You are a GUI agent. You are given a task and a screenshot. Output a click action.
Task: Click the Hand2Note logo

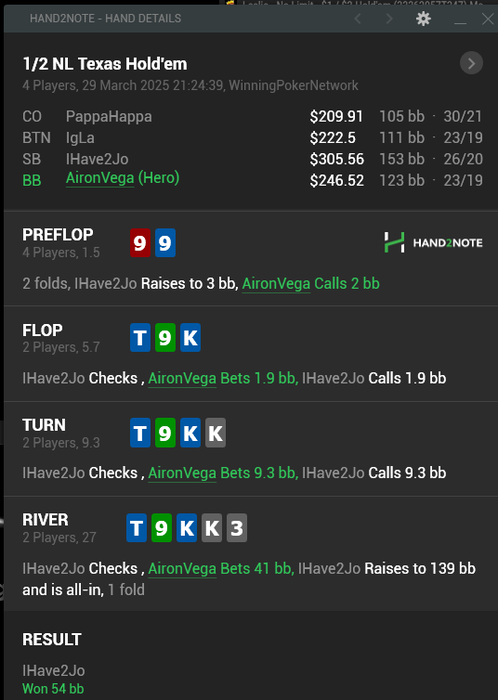[433, 242]
